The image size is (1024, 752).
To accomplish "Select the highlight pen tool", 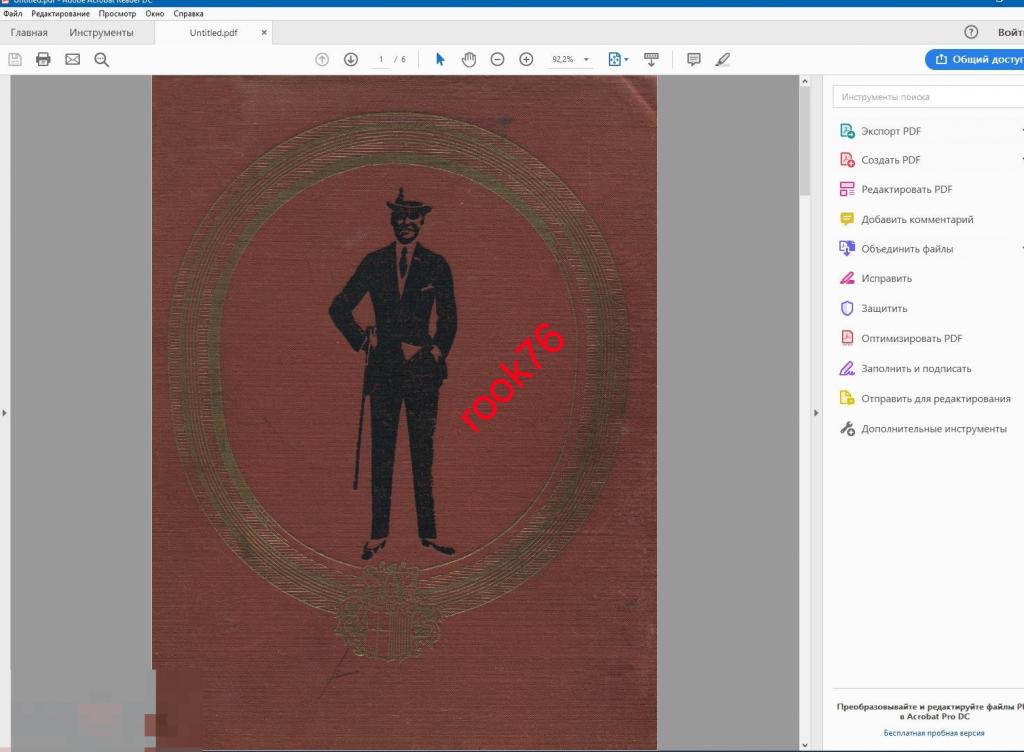I will pyautogui.click(x=722, y=59).
